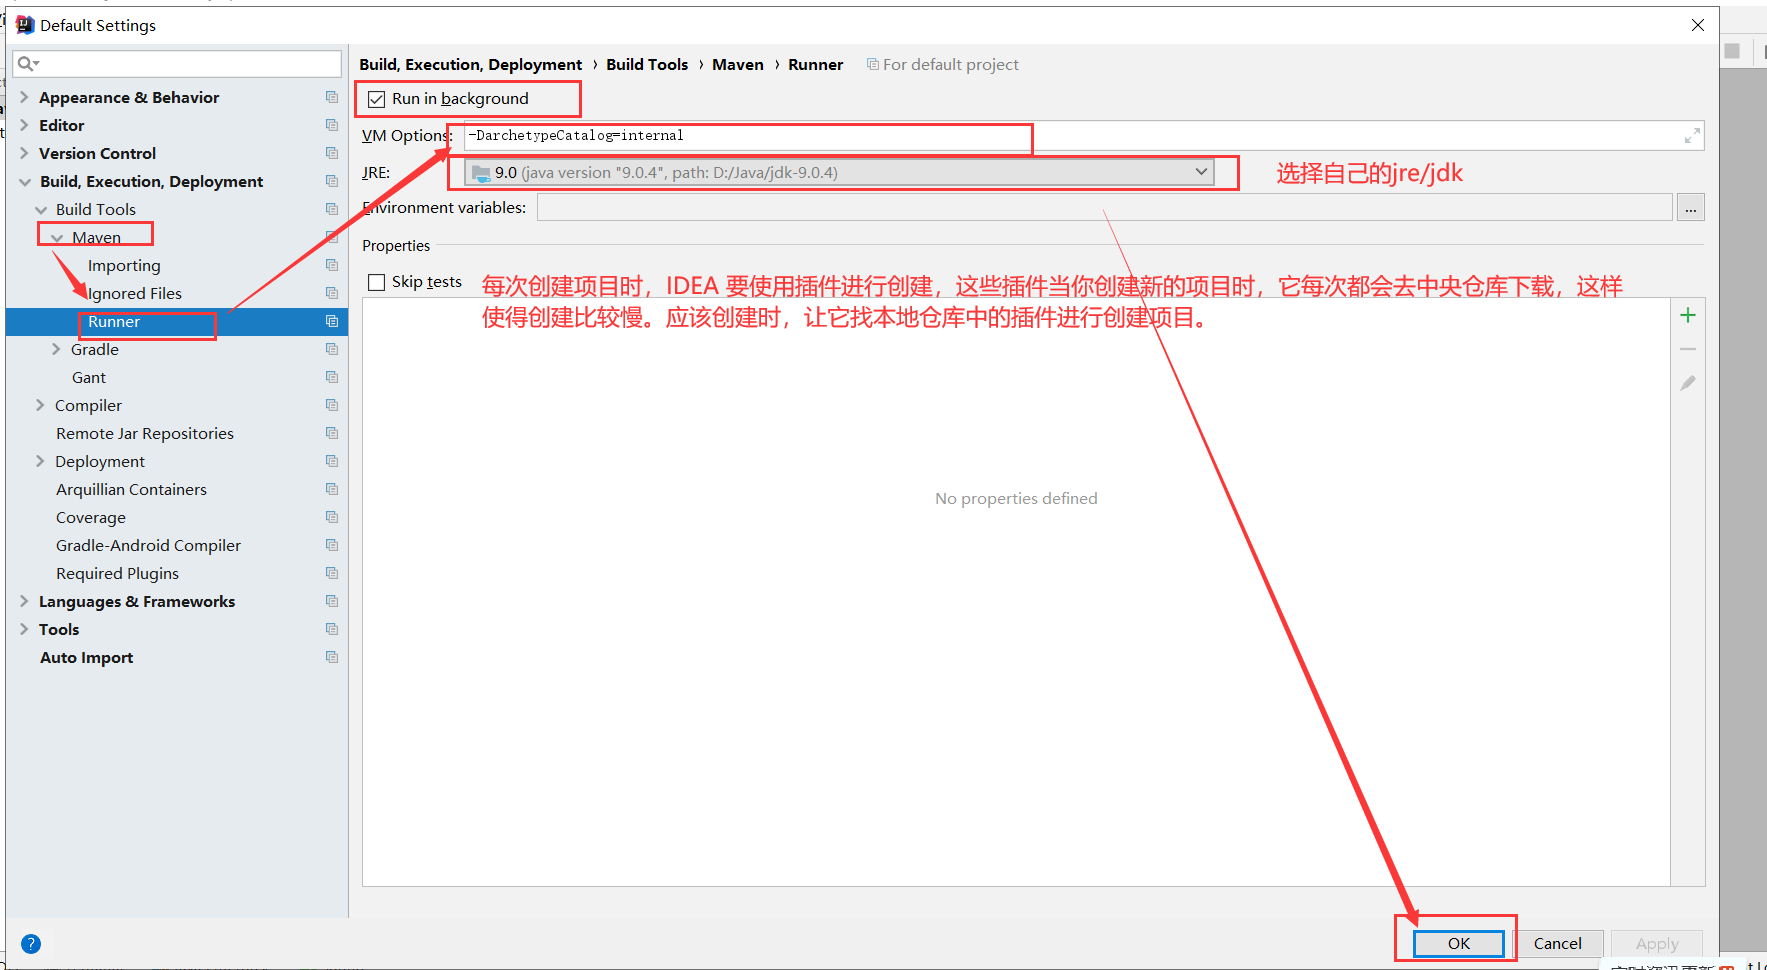This screenshot has height=970, width=1767.
Task: Toggle the Run in background checkbox
Action: tap(377, 99)
